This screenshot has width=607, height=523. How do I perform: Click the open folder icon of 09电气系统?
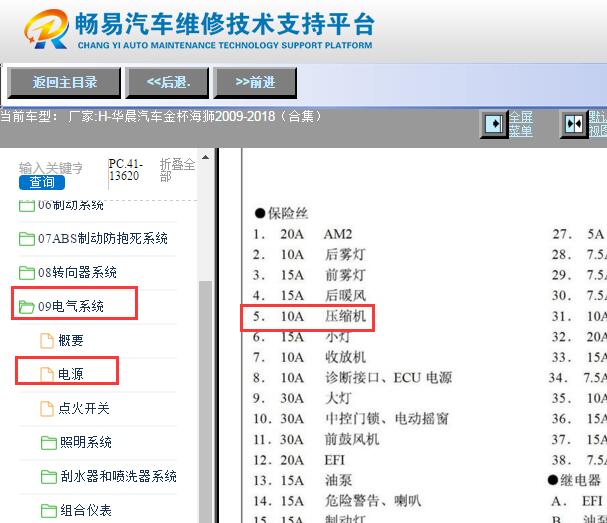(27, 307)
